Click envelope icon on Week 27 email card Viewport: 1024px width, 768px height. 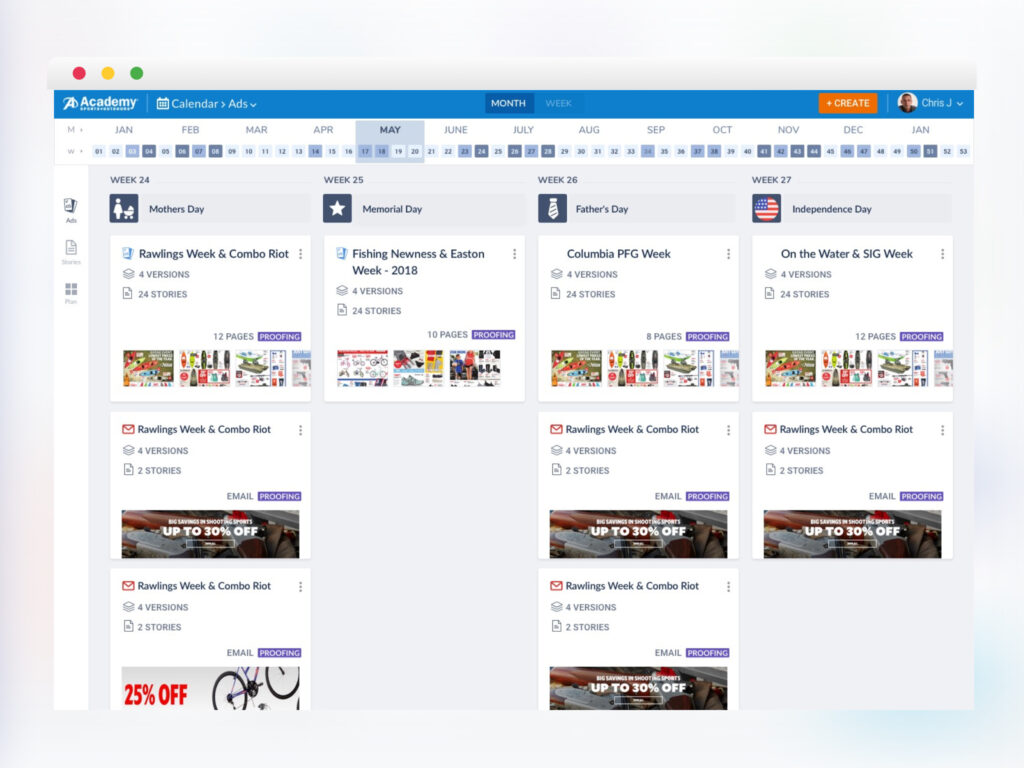tap(770, 429)
